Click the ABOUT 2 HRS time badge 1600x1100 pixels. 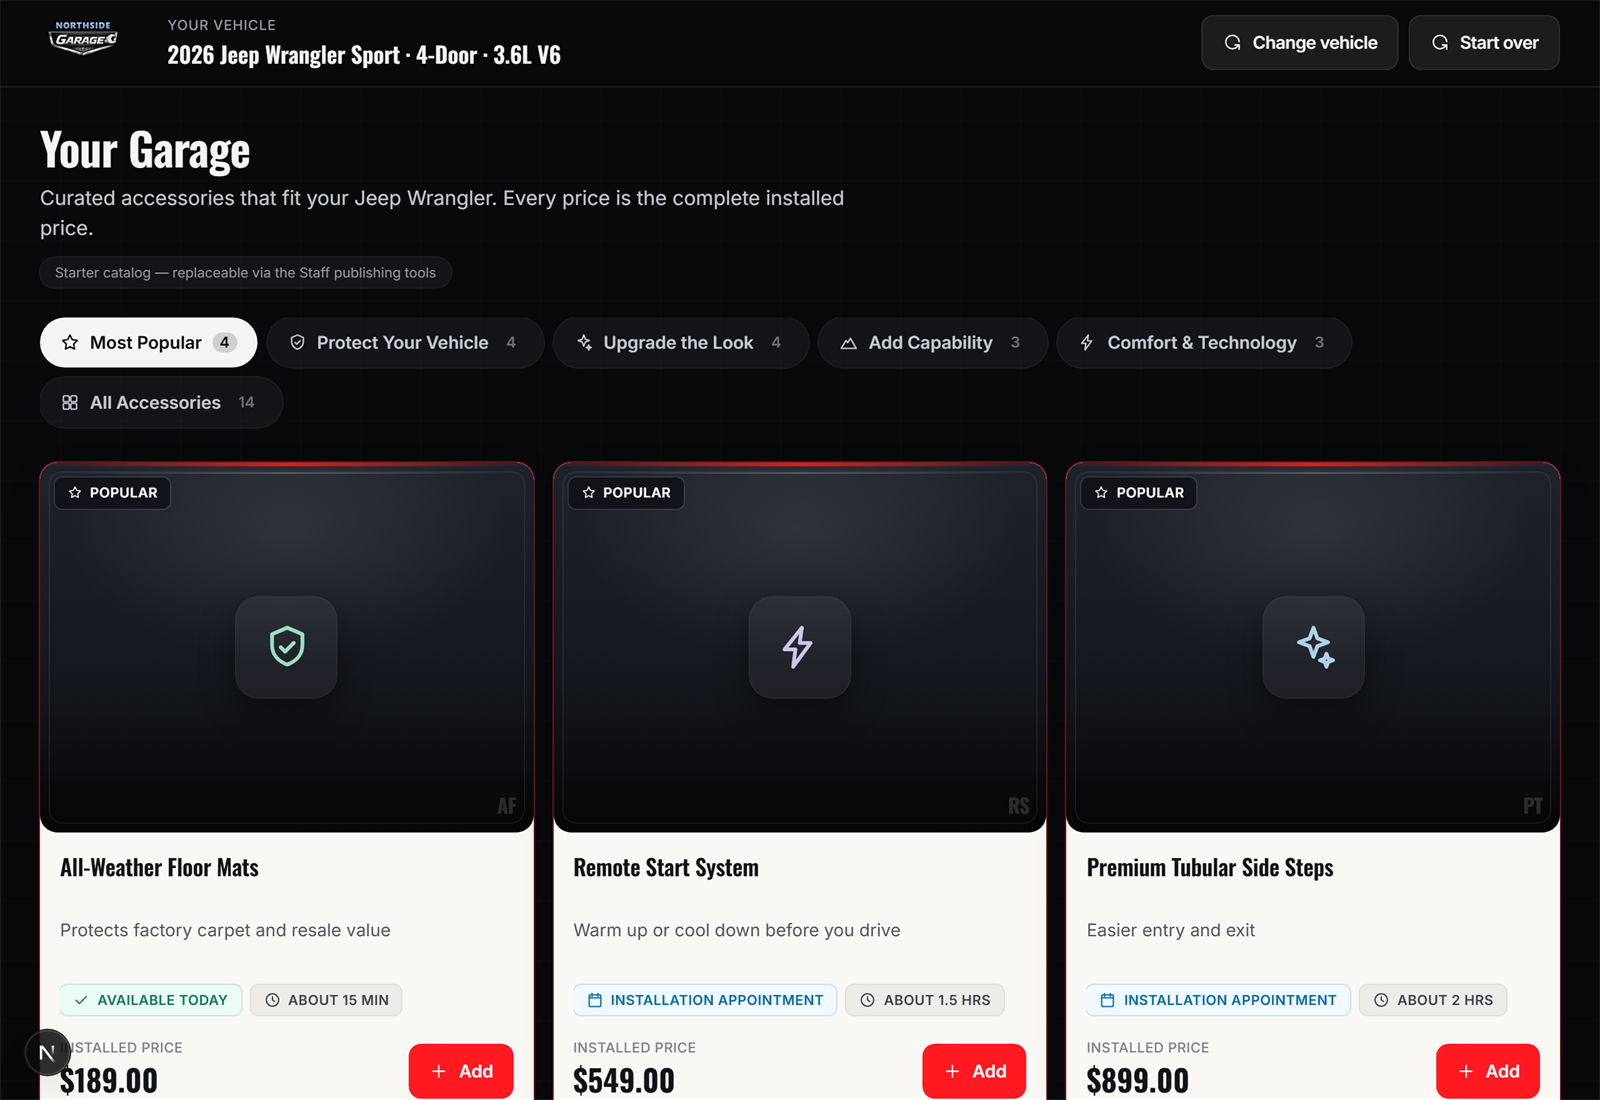click(x=1433, y=1000)
